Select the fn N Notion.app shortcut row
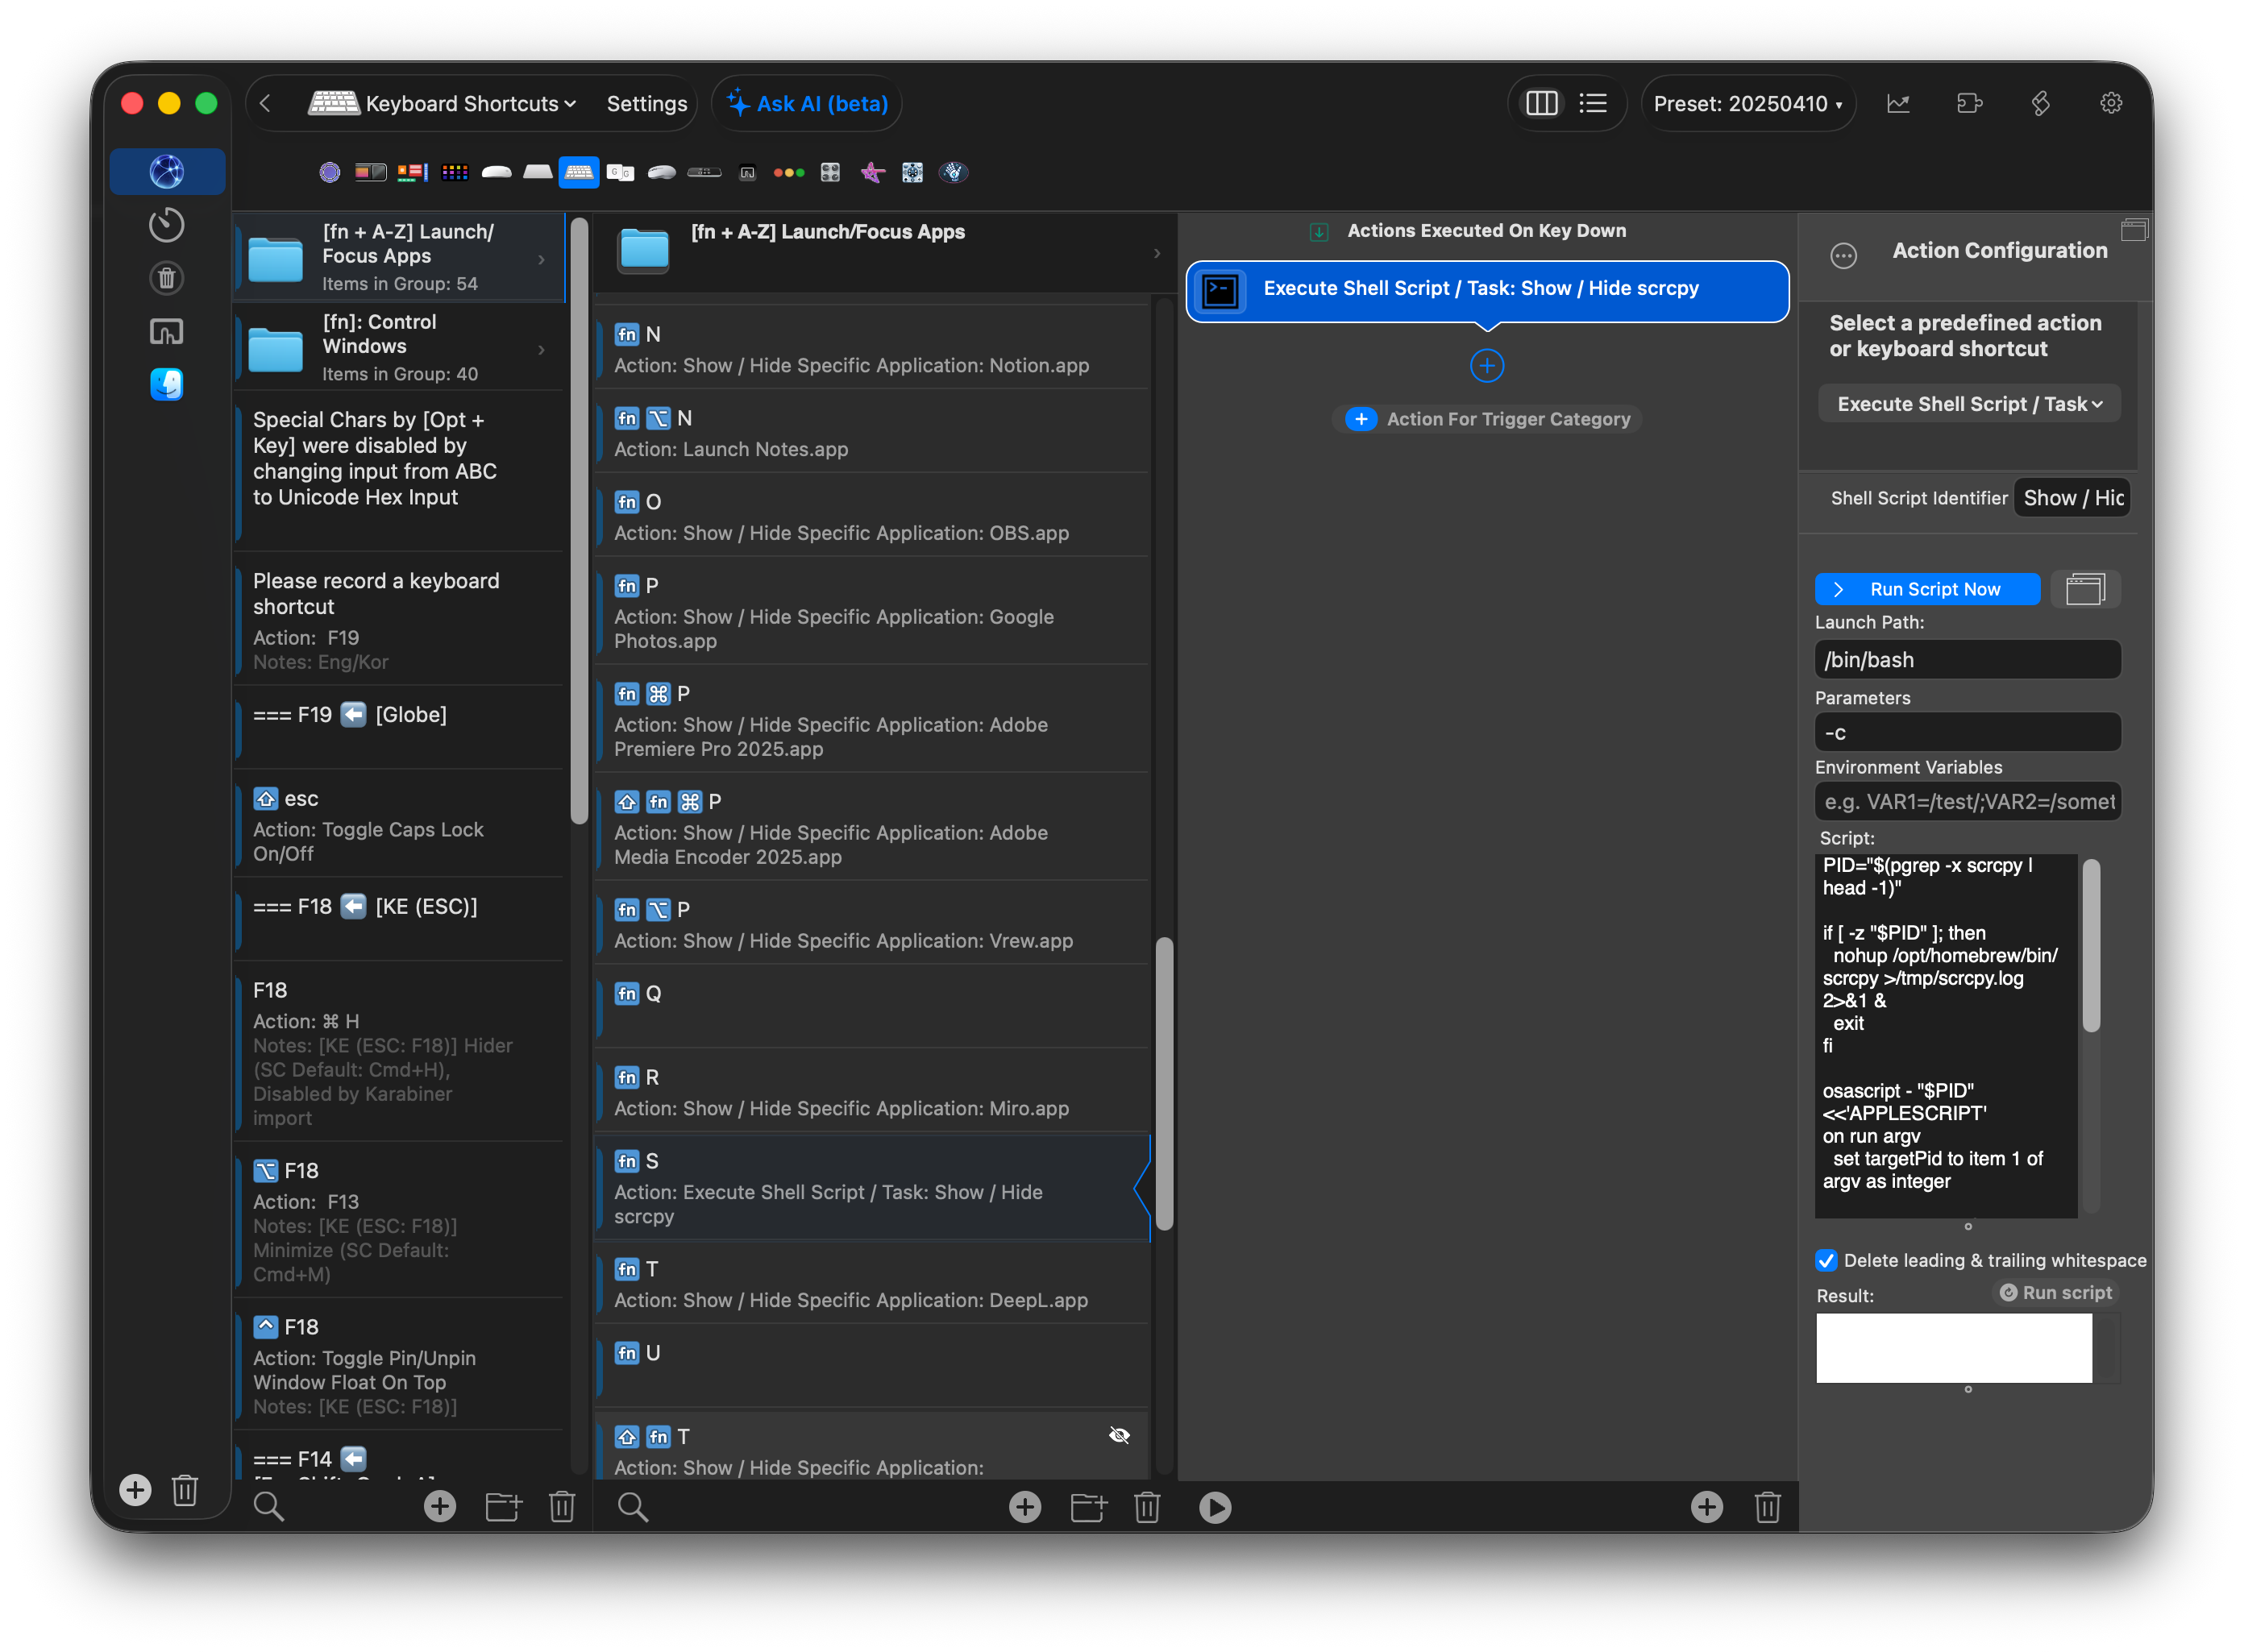The height and width of the screenshot is (1652, 2244). 872,348
